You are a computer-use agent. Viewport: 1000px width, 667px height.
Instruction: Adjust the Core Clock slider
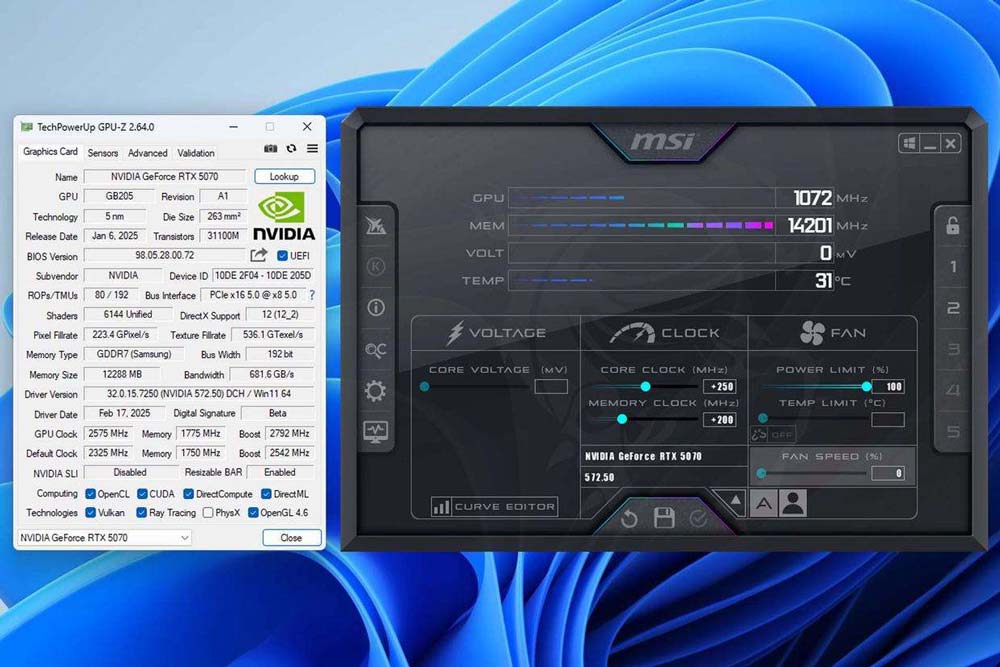(x=644, y=386)
